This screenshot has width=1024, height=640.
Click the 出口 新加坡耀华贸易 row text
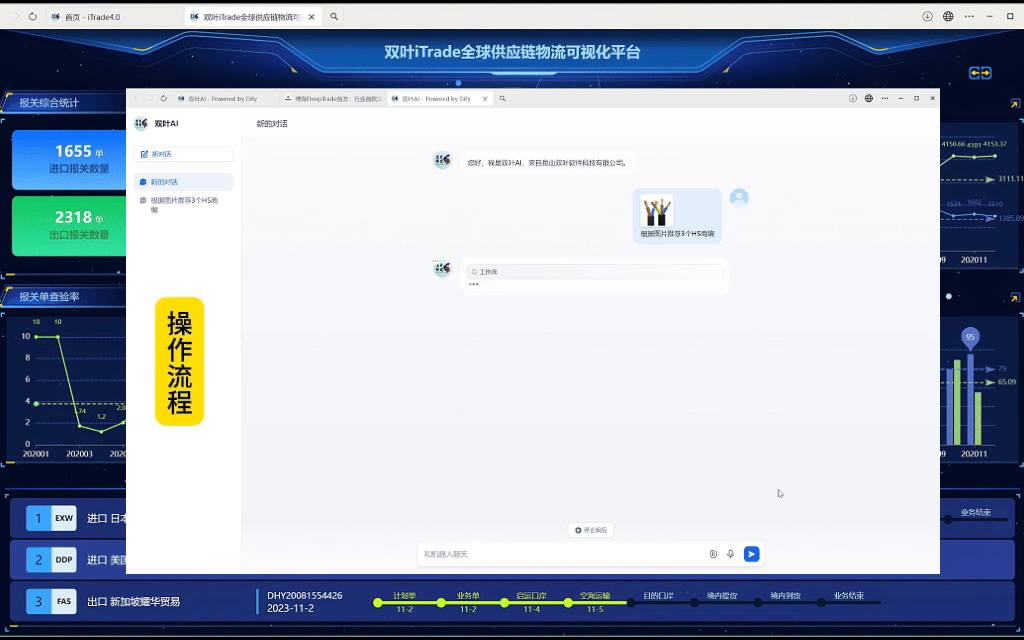(133, 601)
